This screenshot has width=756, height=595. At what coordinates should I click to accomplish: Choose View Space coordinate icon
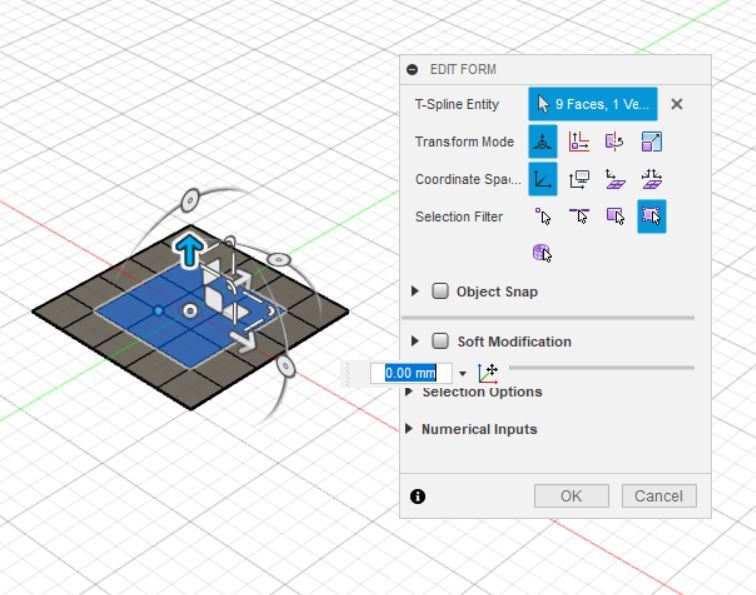click(x=579, y=179)
